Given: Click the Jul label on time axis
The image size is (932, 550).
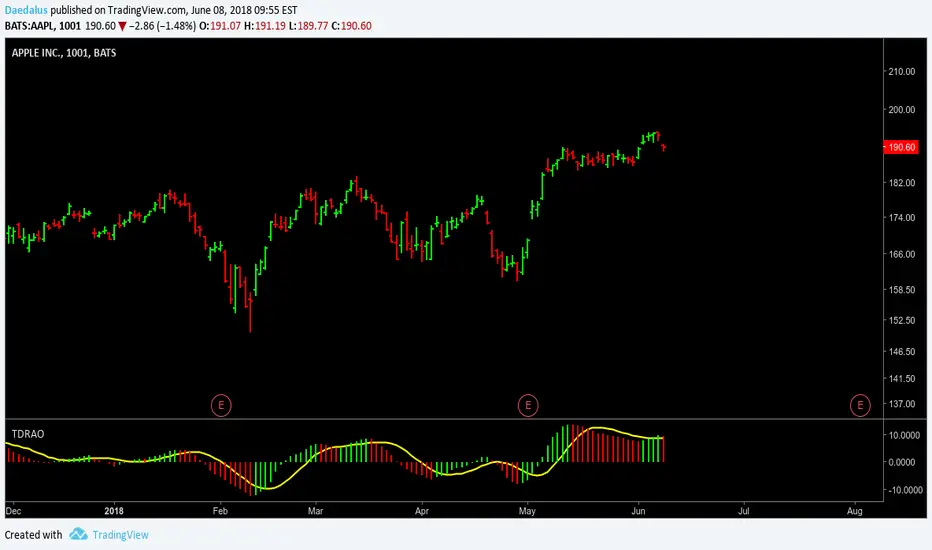Looking at the screenshot, I should 744,511.
